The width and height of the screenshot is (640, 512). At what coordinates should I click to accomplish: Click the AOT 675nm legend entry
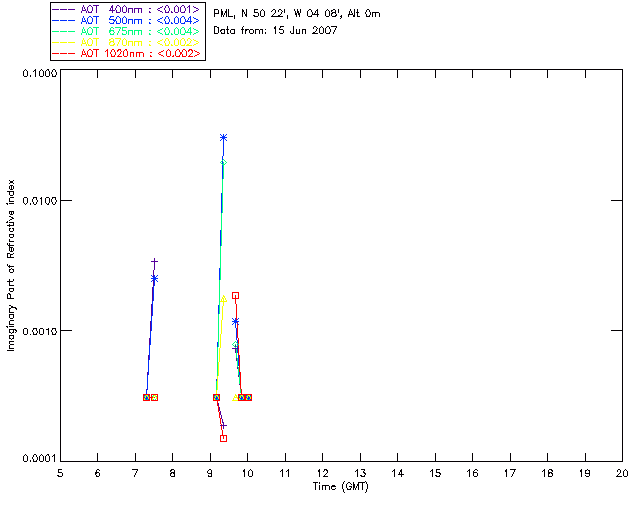pyautogui.click(x=126, y=31)
